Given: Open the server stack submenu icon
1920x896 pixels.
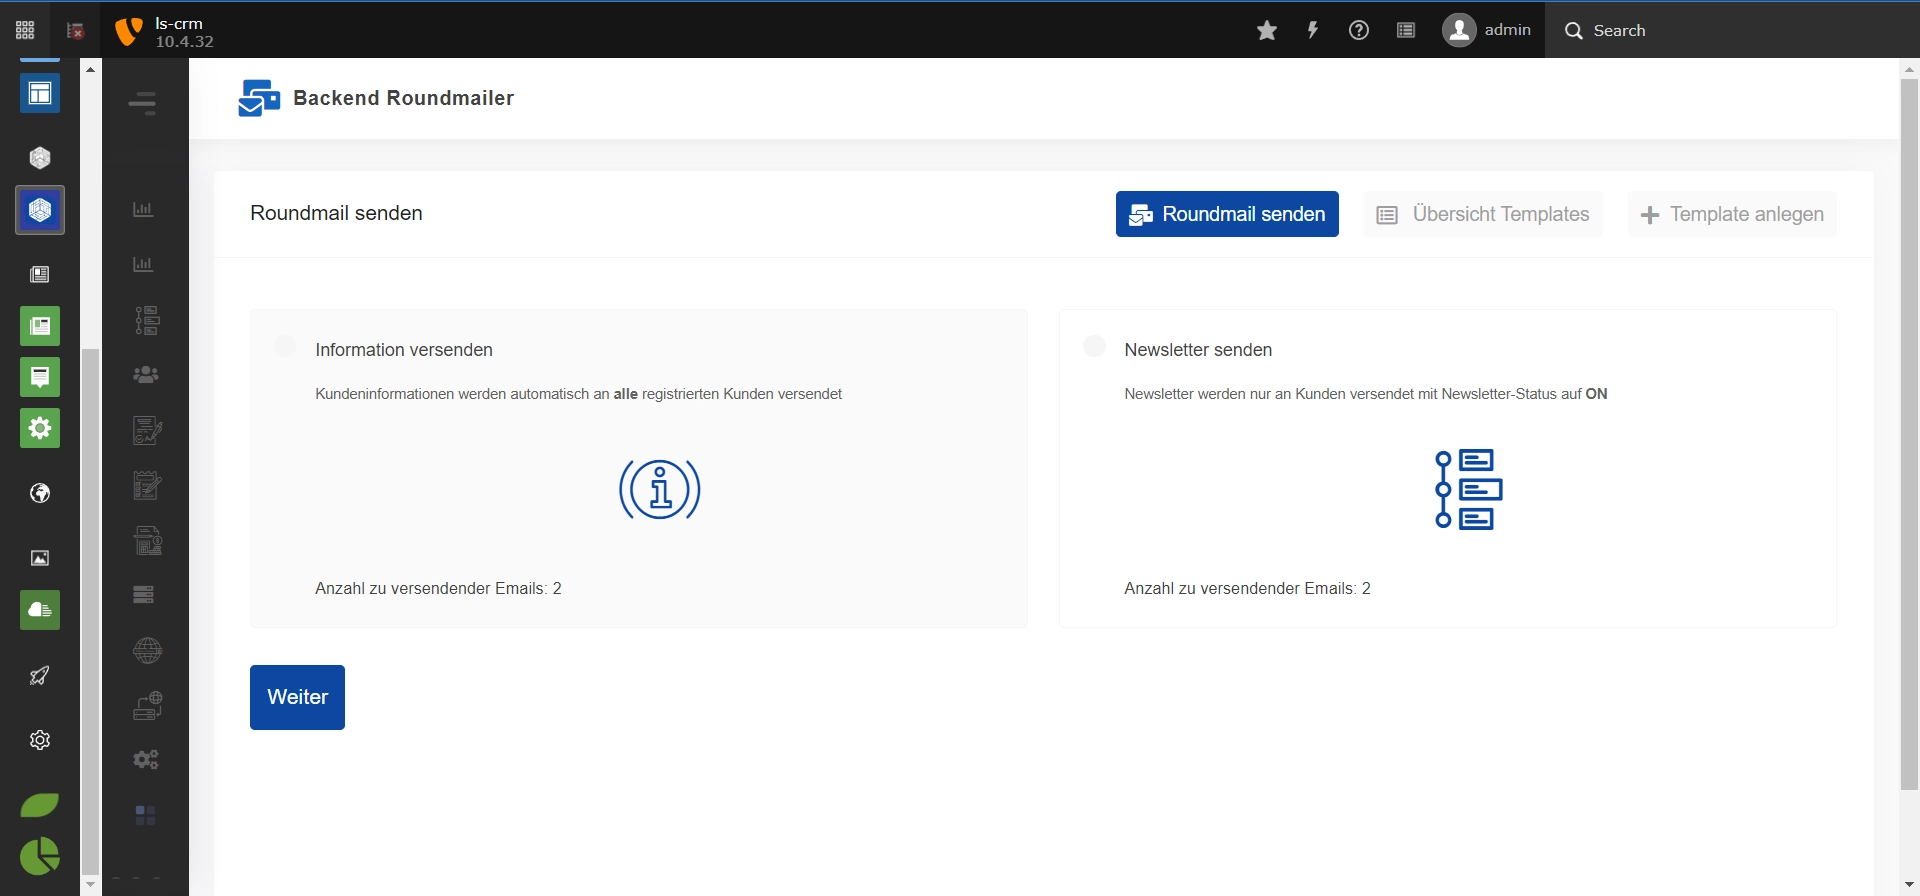Looking at the screenshot, I should (144, 595).
